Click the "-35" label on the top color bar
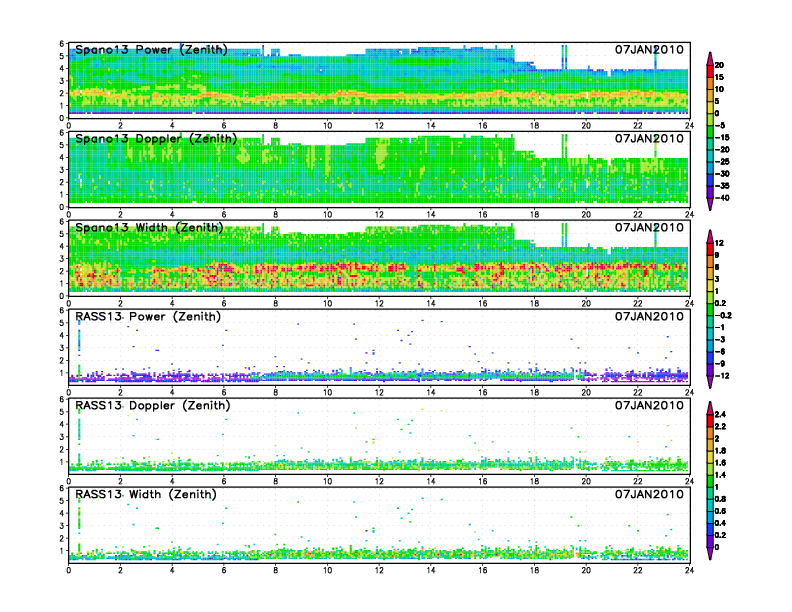 pos(722,186)
